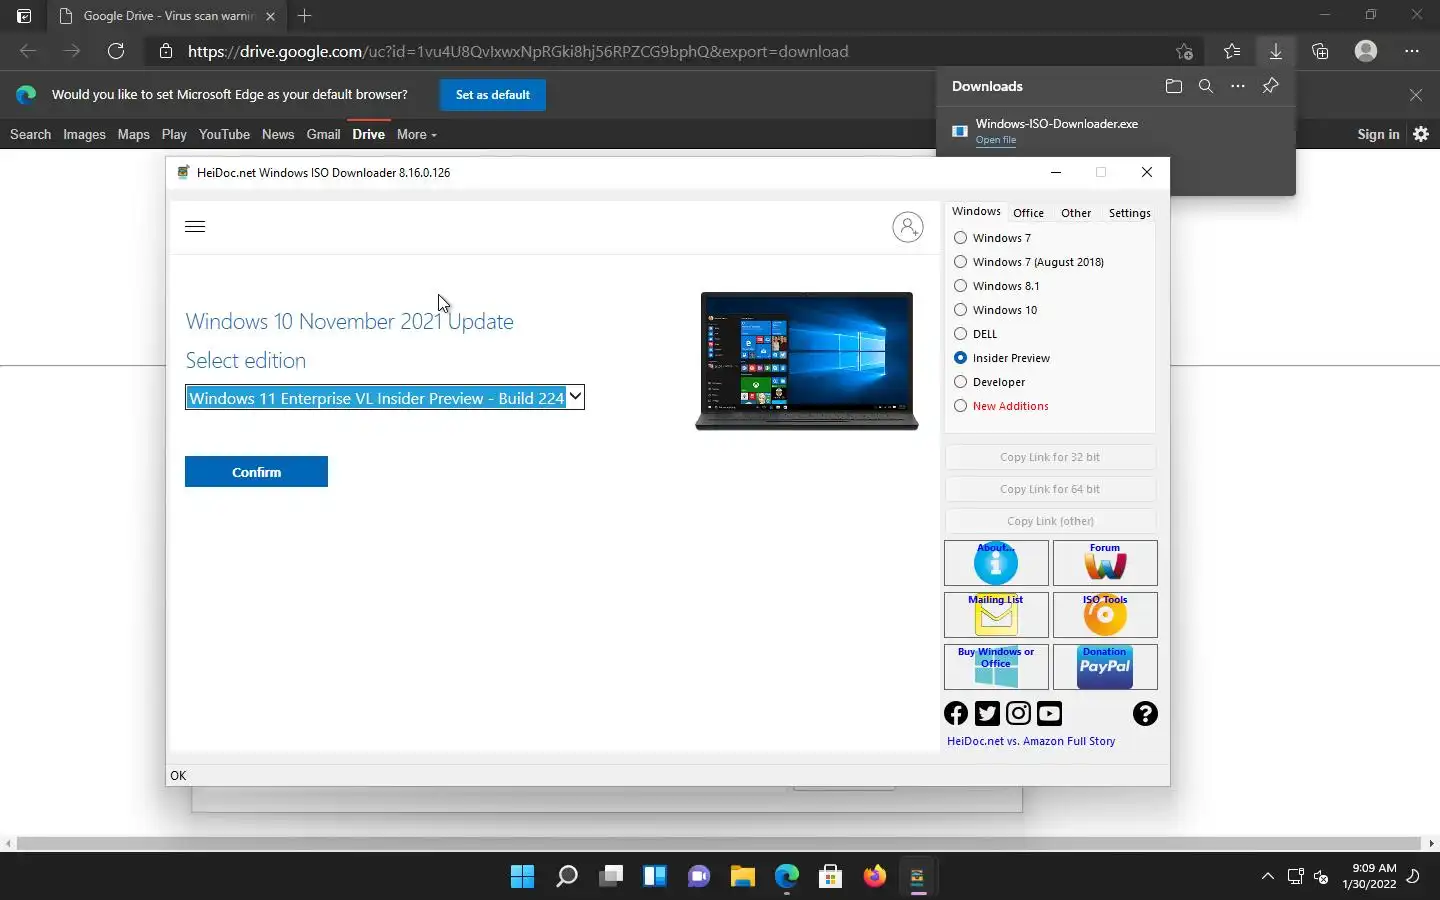1440x900 pixels.
Task: Open the Mailing List tile
Action: 996,615
